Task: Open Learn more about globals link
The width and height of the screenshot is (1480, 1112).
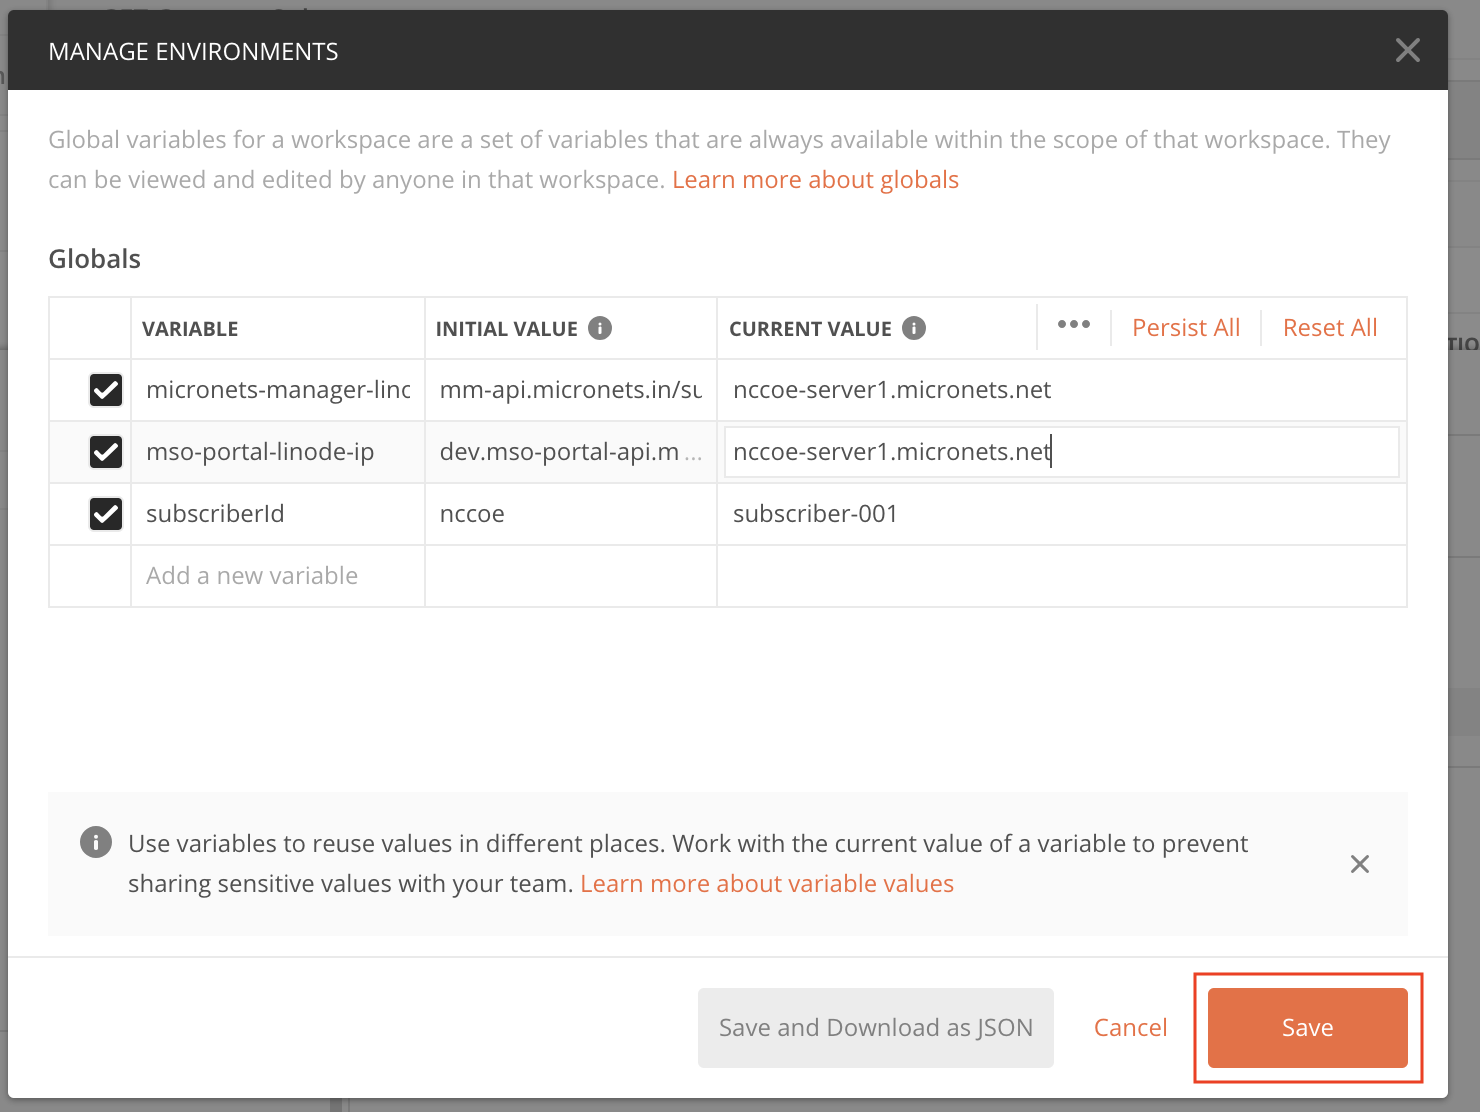Action: (x=815, y=180)
